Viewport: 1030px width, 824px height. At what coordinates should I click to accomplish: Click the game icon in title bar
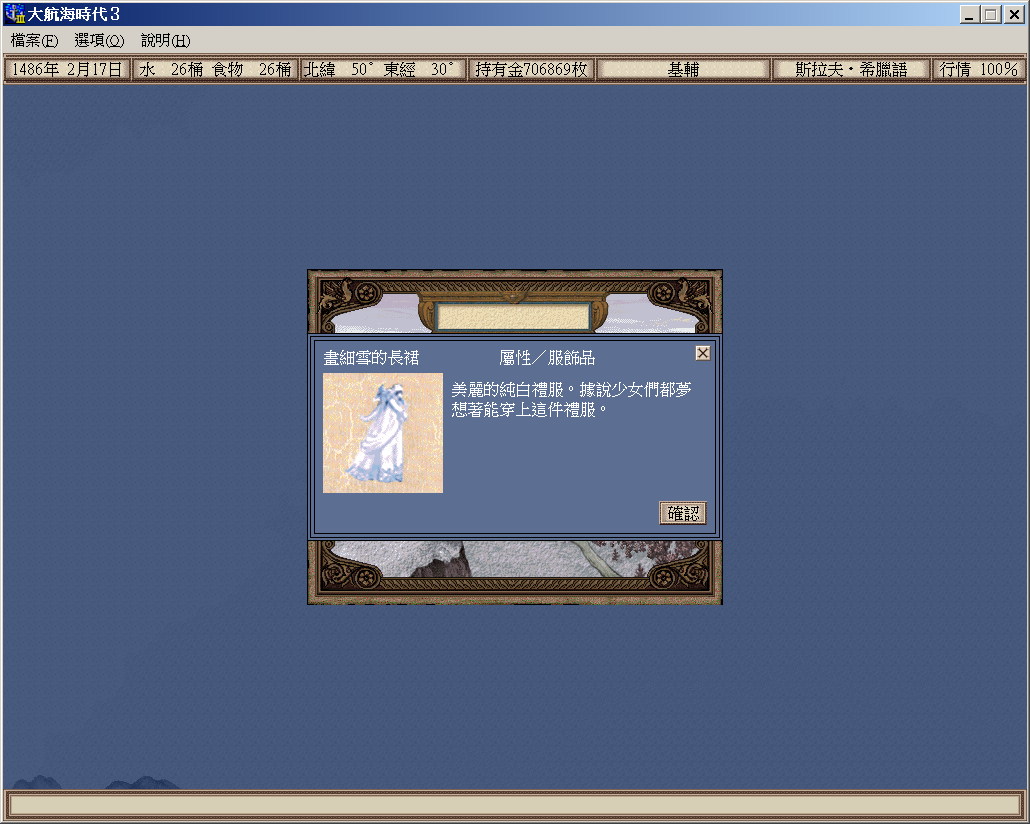[14, 14]
